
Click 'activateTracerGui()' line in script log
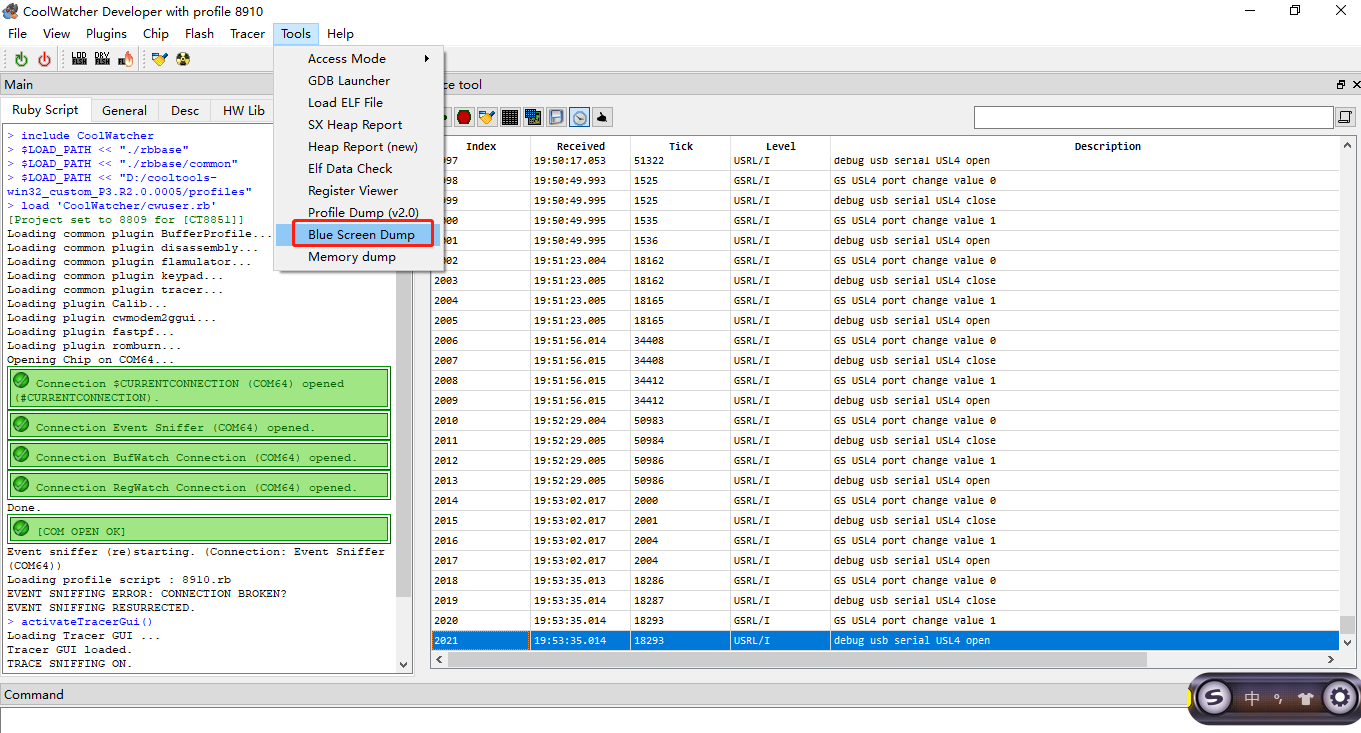(87, 622)
